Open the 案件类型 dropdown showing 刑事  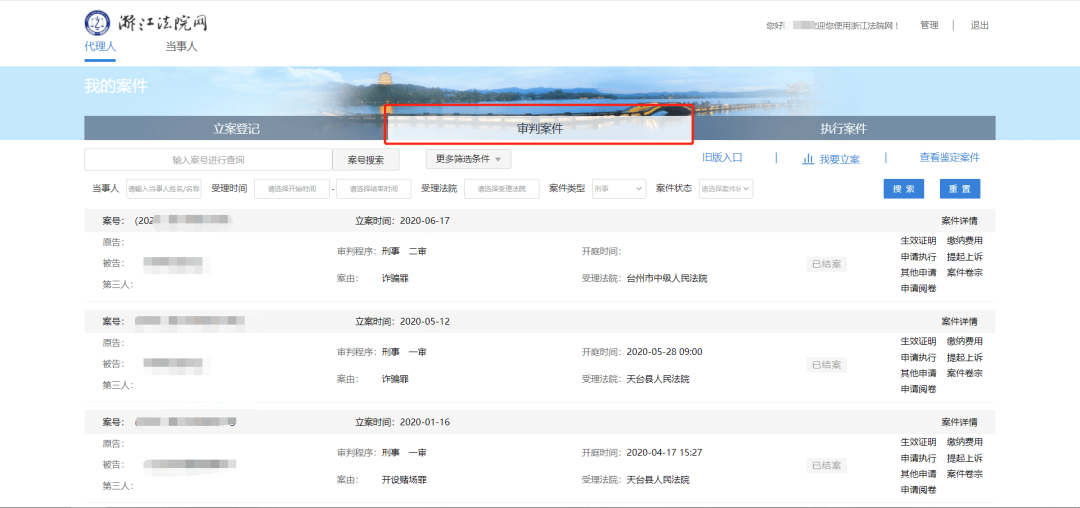click(619, 189)
